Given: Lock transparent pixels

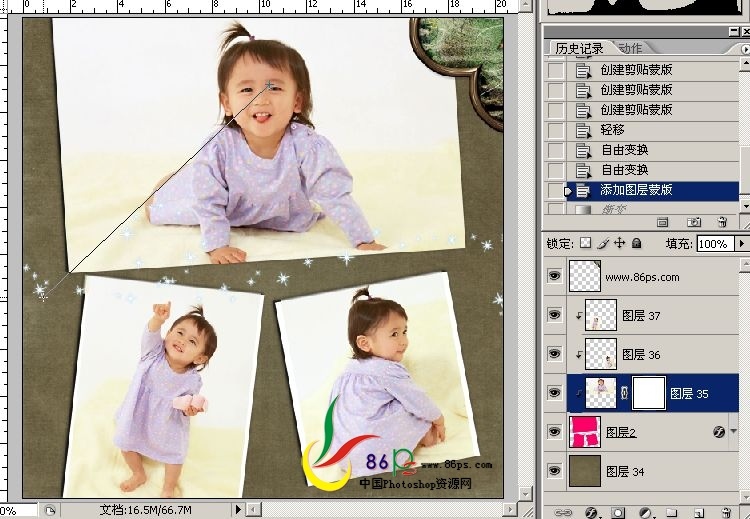Looking at the screenshot, I should 585,243.
